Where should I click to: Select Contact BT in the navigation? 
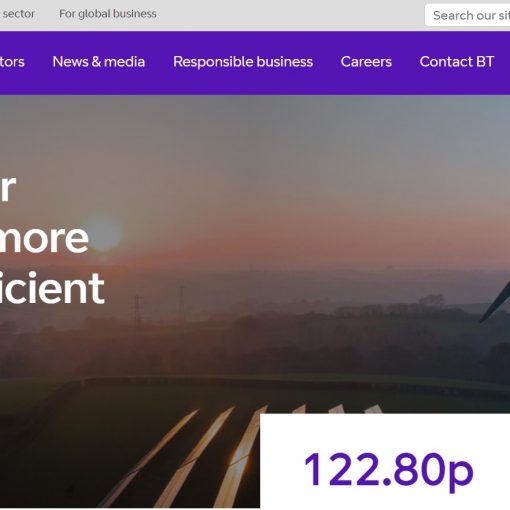[x=457, y=62]
